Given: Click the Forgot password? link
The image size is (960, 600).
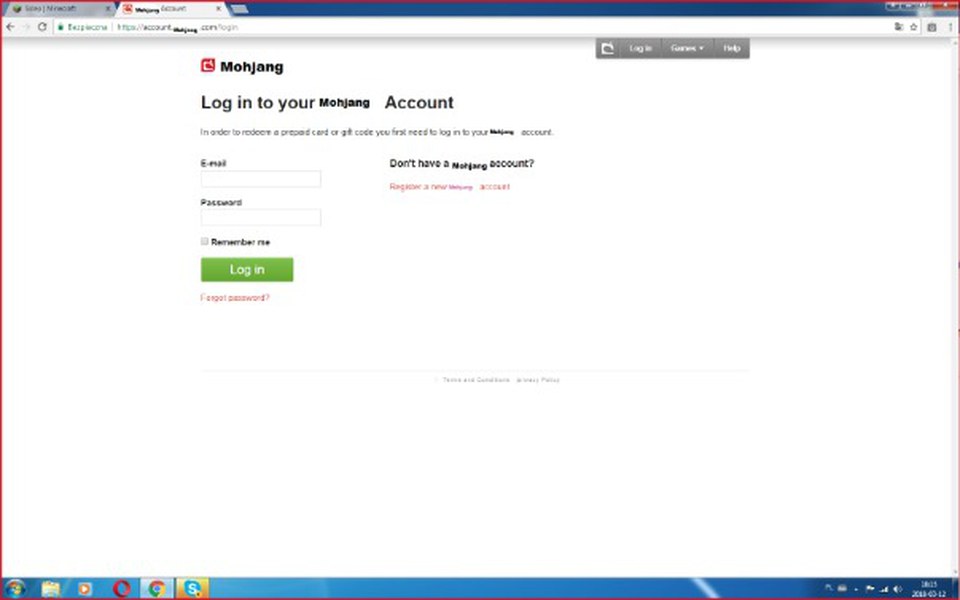Looking at the screenshot, I should [x=235, y=298].
